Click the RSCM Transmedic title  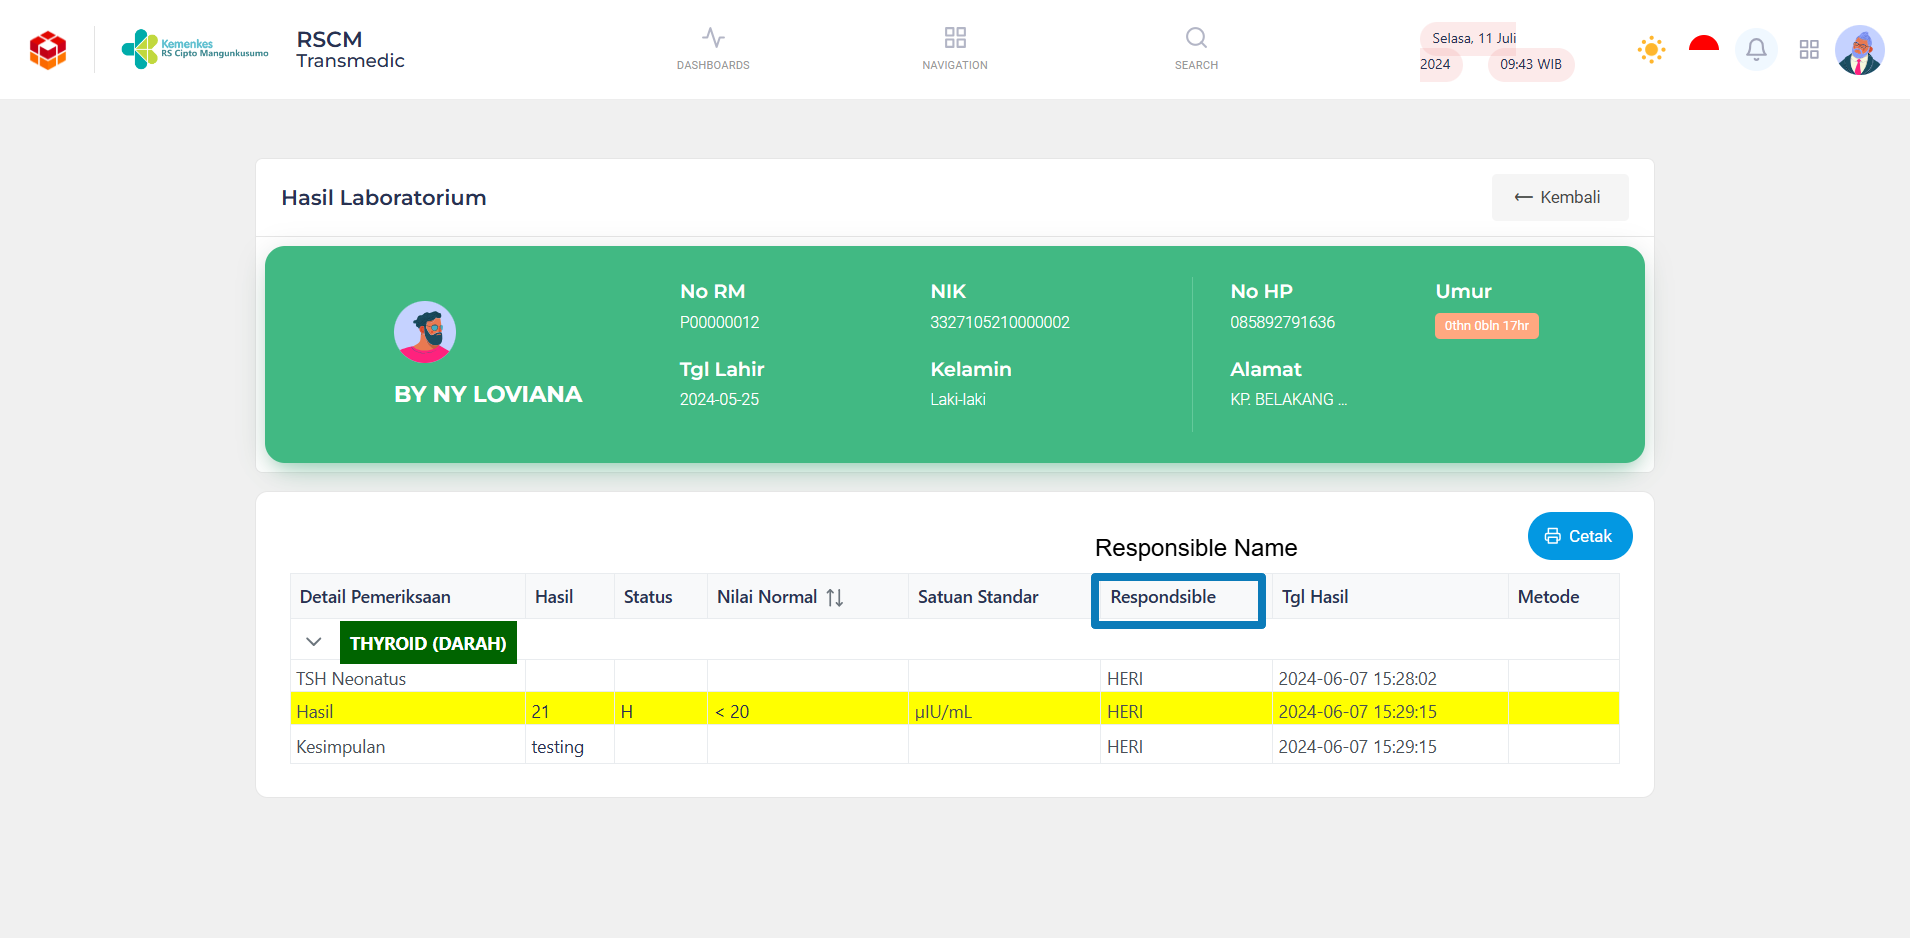(x=350, y=49)
